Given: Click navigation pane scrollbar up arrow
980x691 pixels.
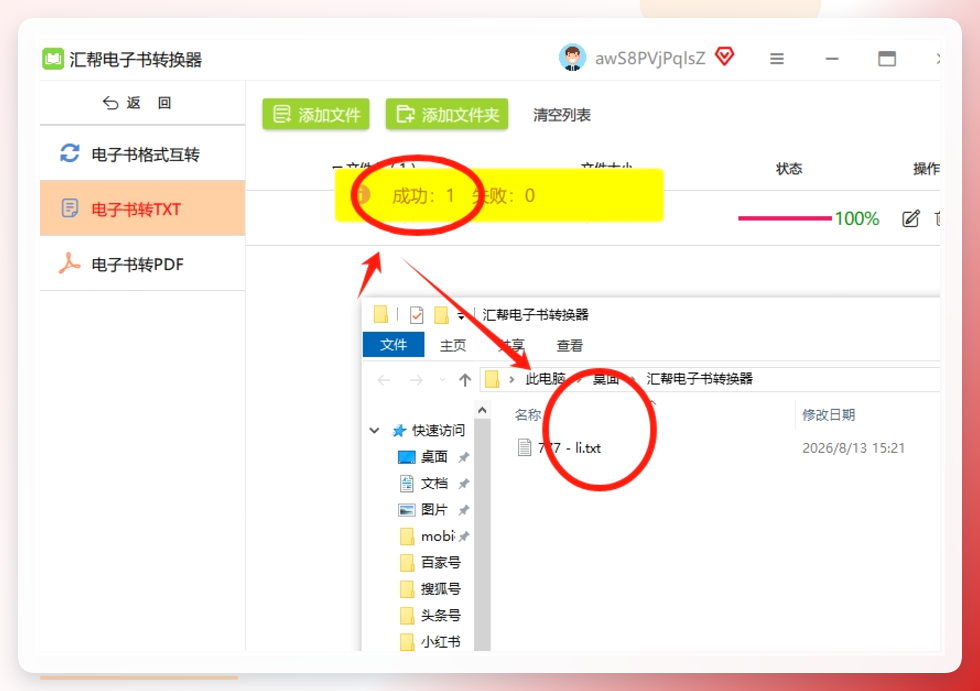Looking at the screenshot, I should point(482,410).
